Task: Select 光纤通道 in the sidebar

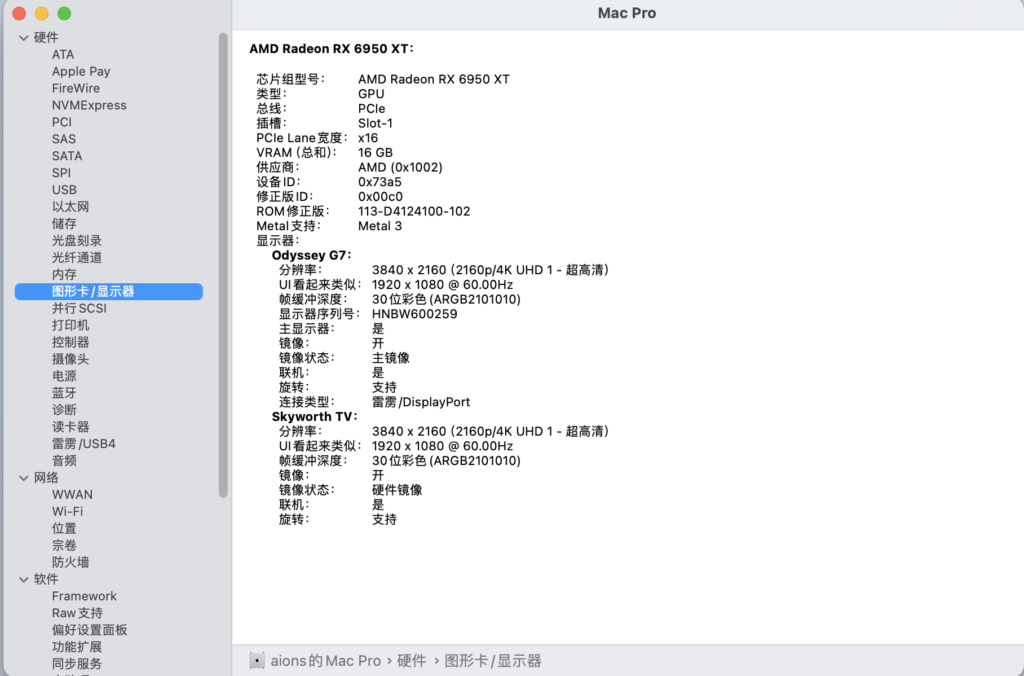Action: point(77,258)
